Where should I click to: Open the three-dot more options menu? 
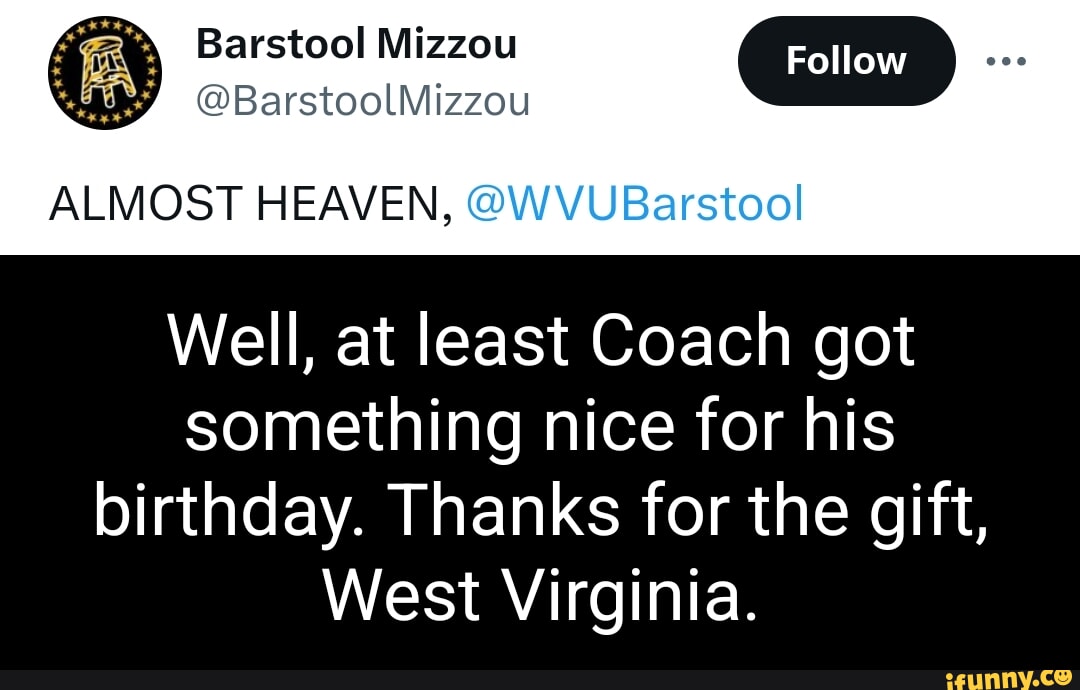point(1005,60)
